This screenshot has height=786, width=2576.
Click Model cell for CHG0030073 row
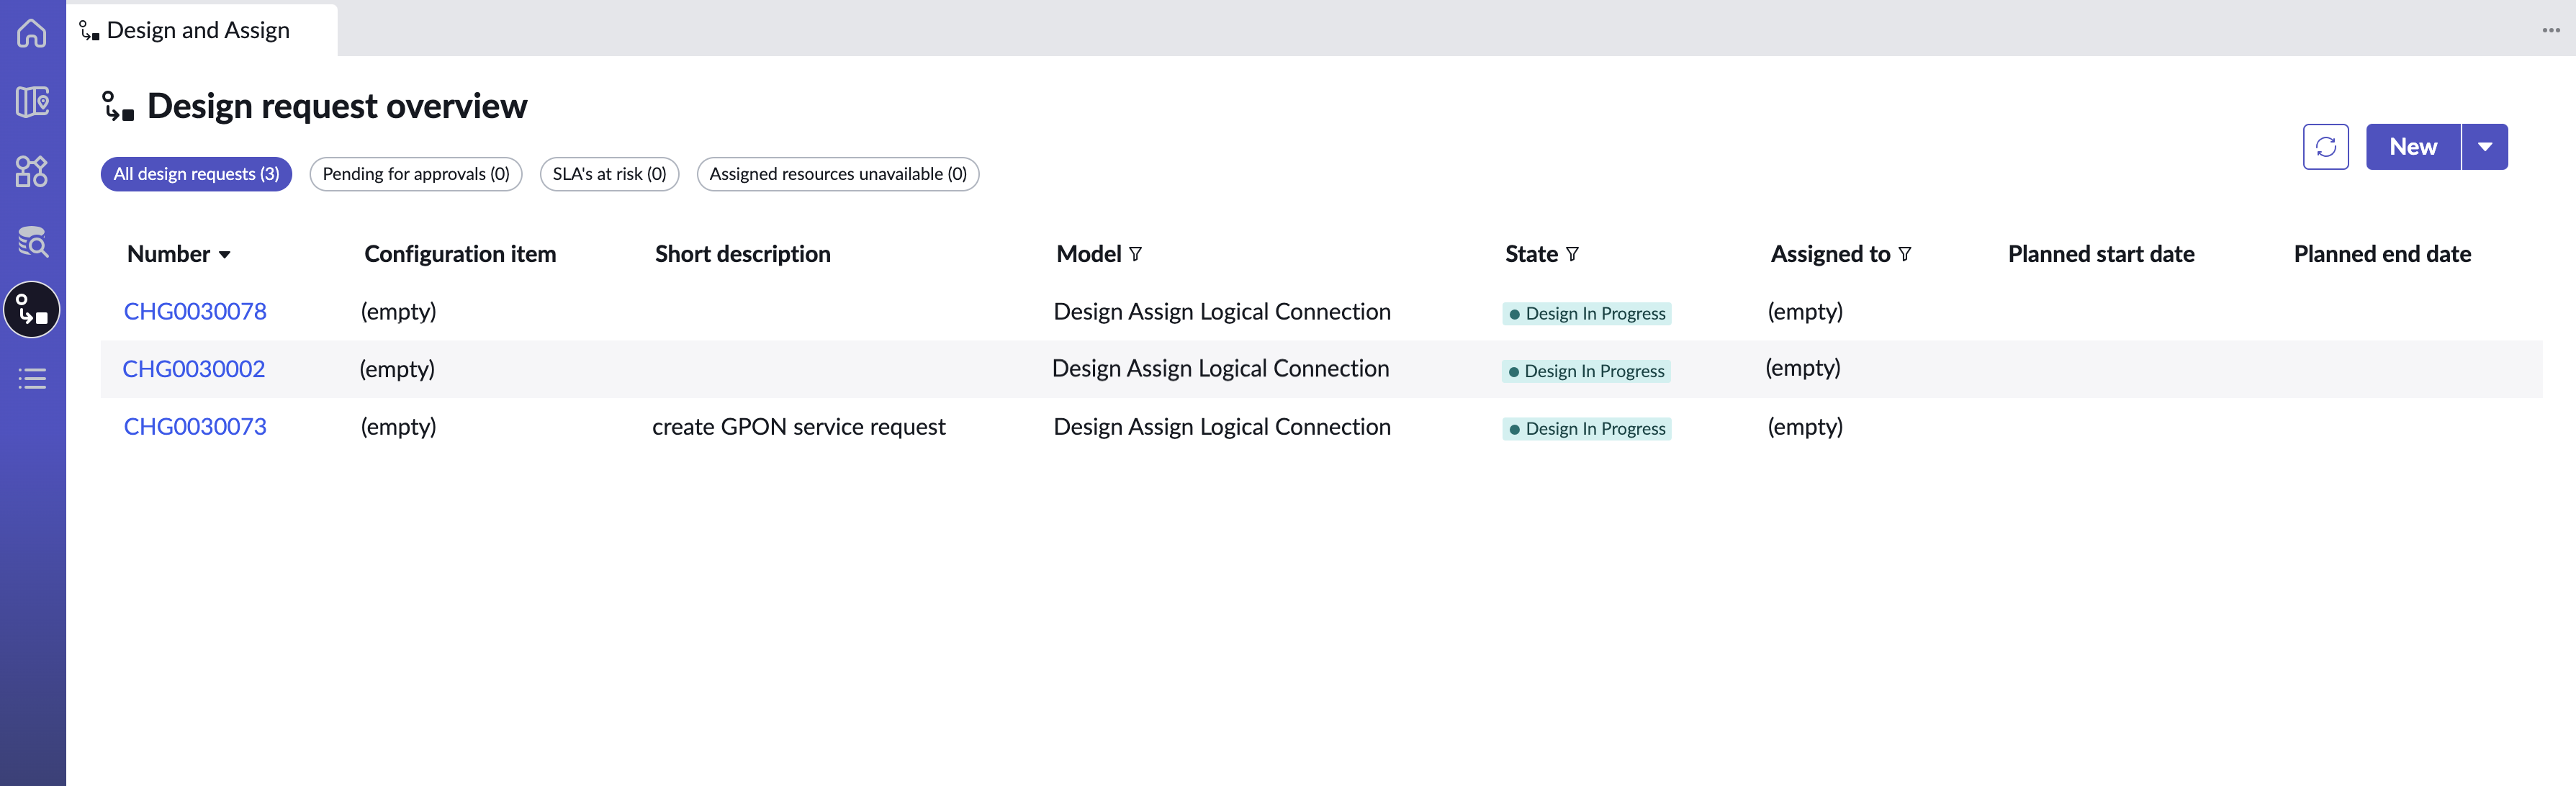[1222, 427]
